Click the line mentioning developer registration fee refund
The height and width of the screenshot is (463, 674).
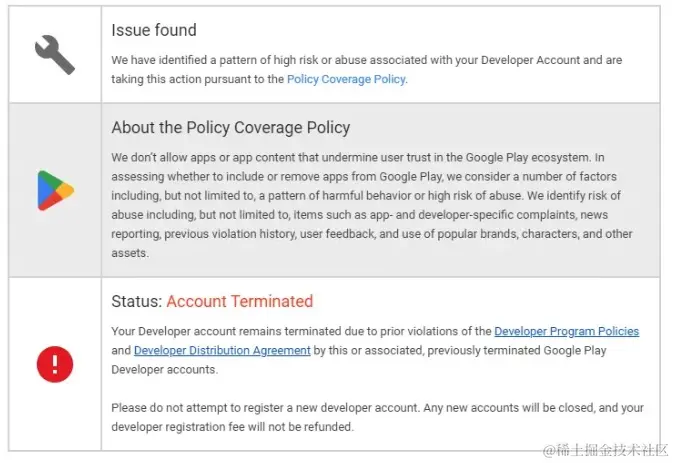232,427
